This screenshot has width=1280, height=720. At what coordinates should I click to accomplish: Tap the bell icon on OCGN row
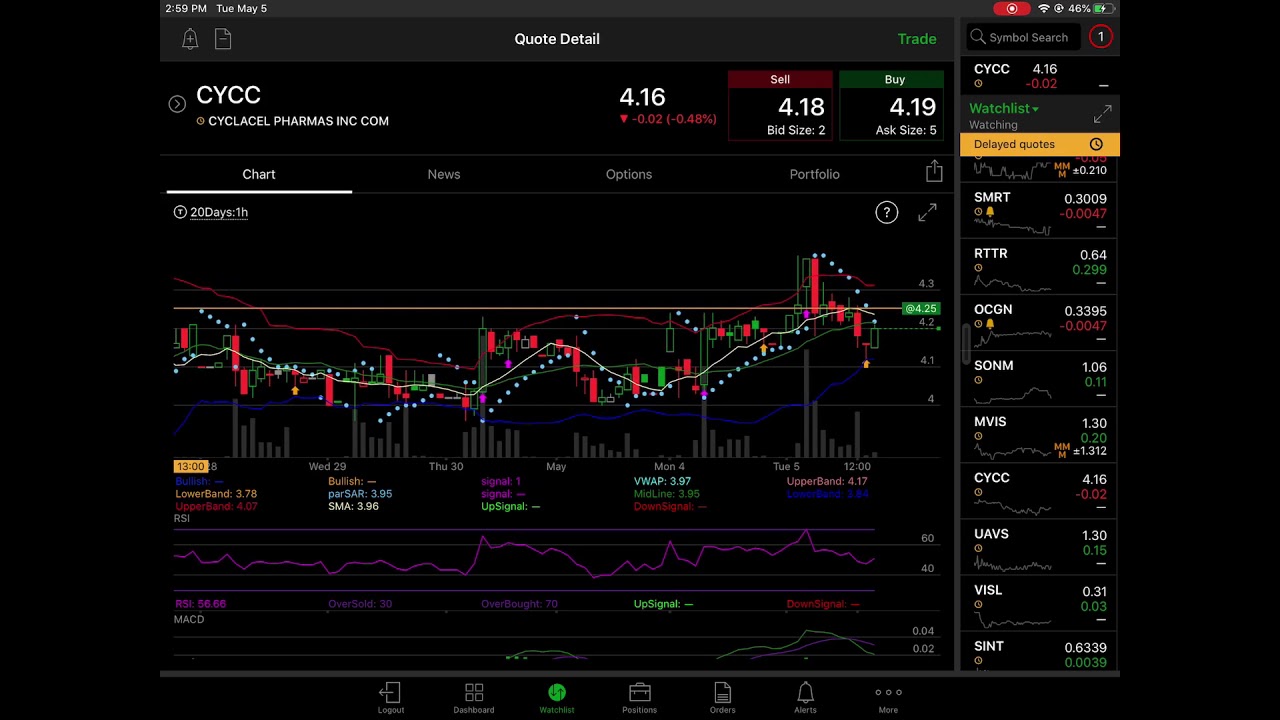tap(990, 325)
